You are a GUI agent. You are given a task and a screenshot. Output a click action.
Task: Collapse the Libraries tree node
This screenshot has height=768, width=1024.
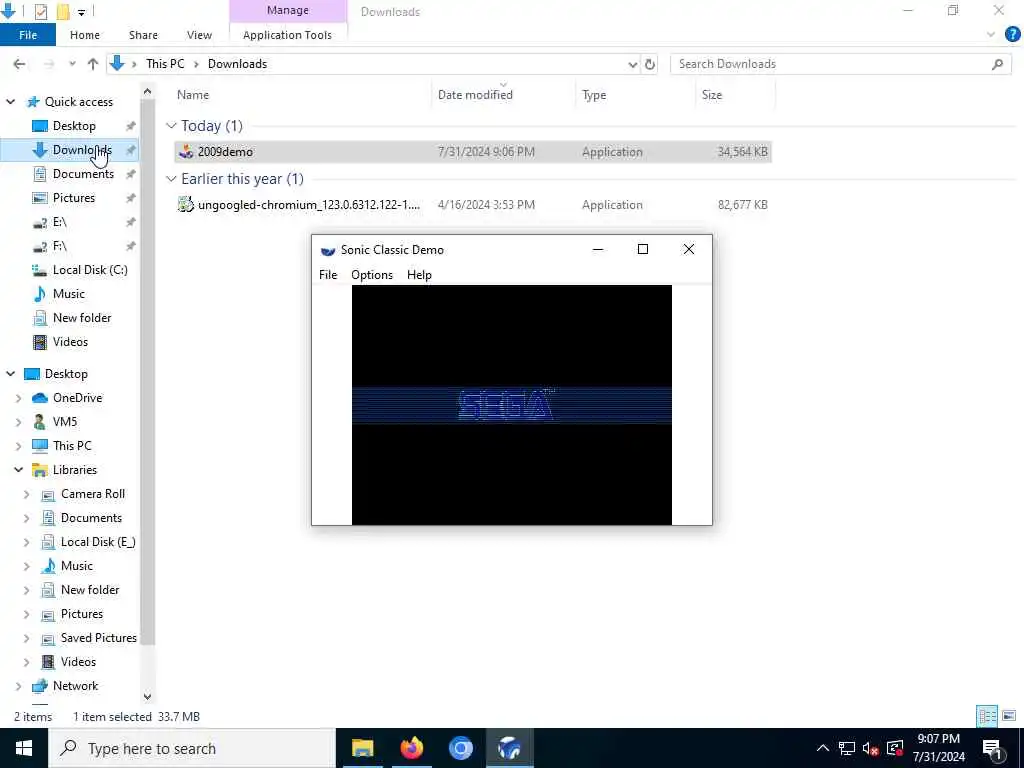coord(18,470)
